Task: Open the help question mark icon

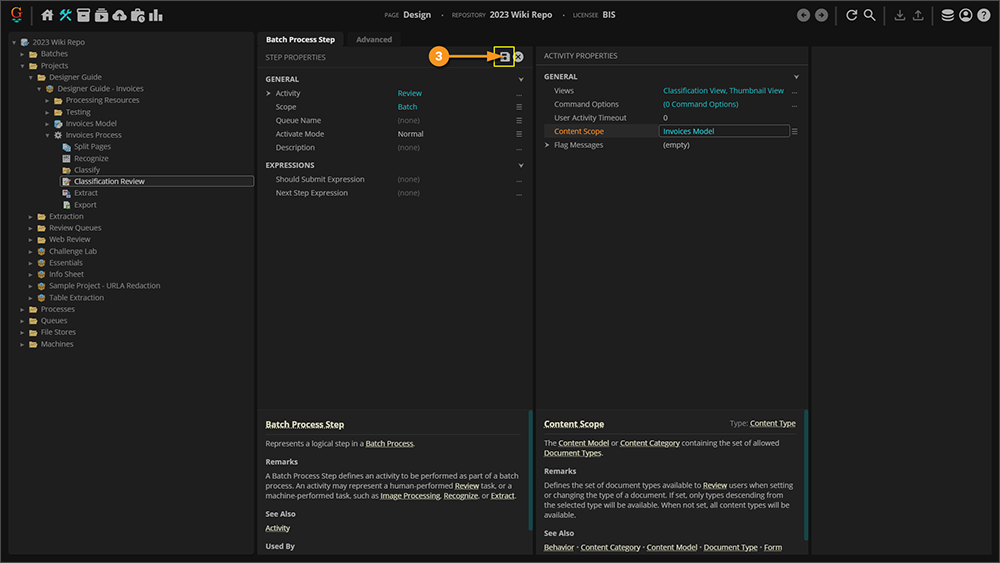Action: tap(983, 15)
